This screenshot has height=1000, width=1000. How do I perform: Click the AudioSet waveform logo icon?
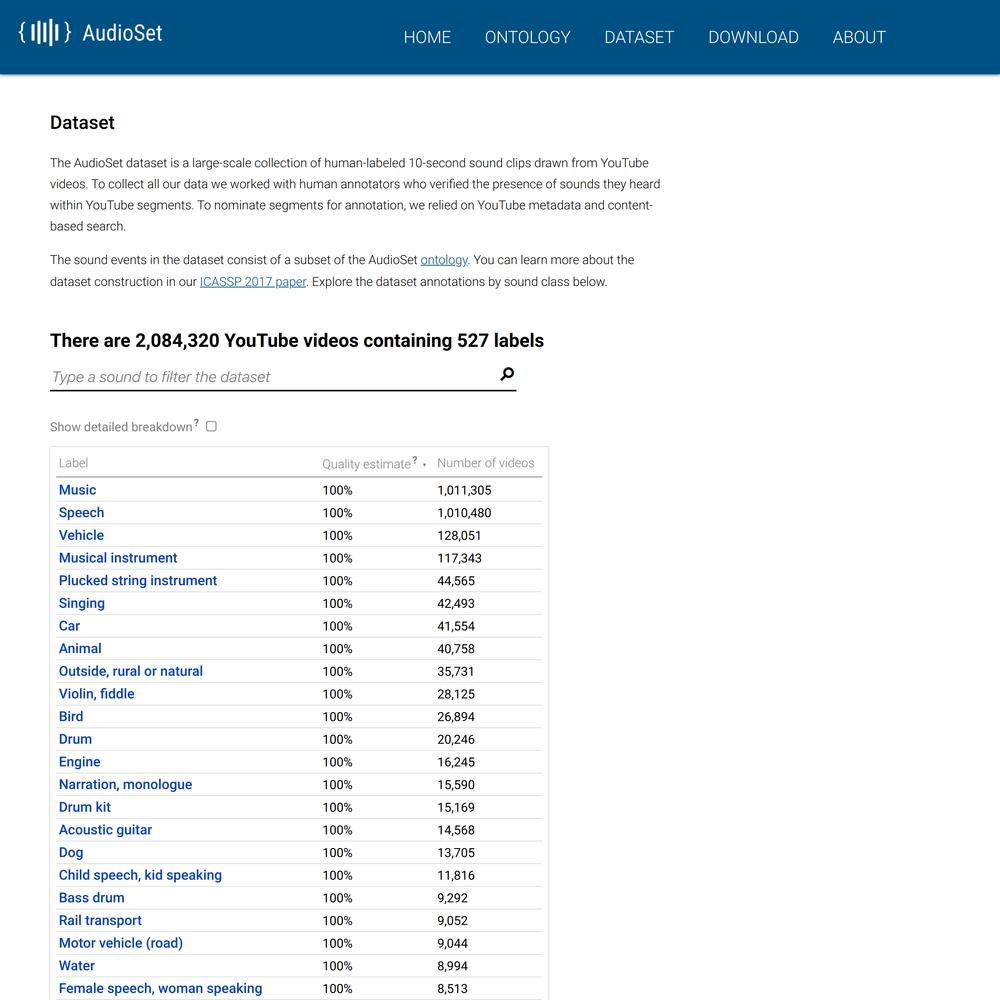click(x=45, y=32)
